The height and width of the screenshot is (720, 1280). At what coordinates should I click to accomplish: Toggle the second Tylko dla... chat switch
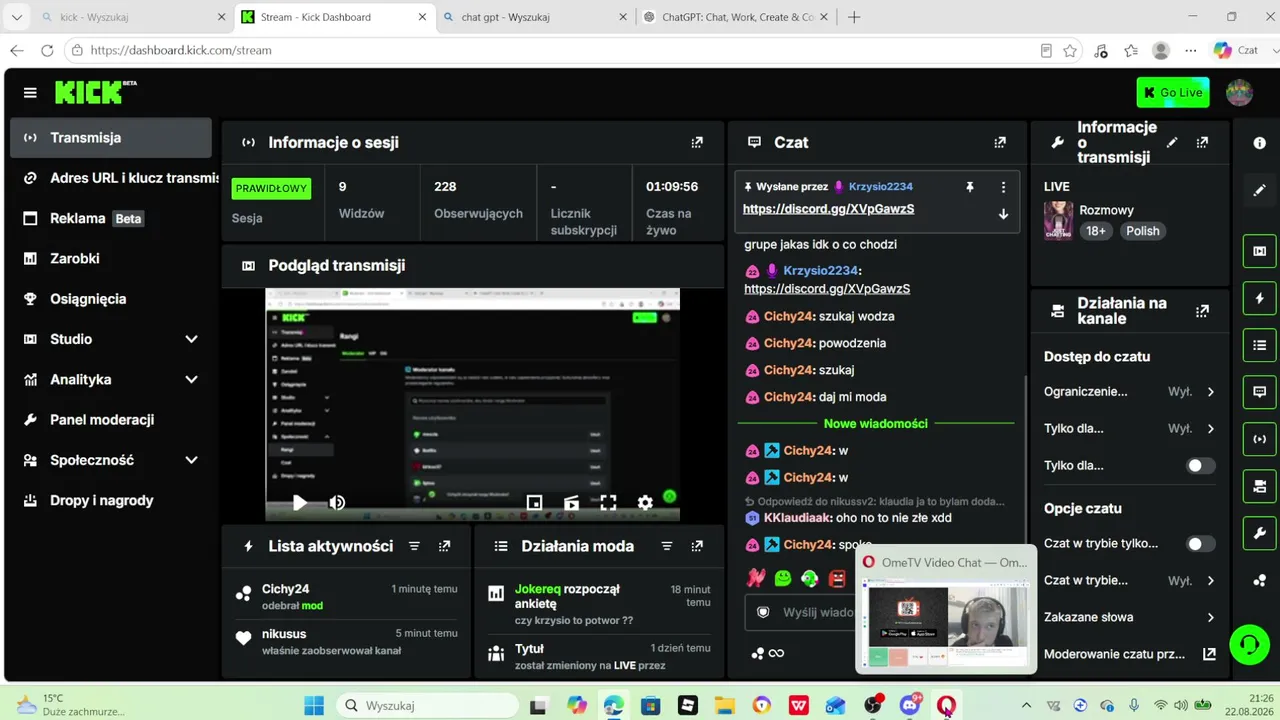tap(1201, 466)
